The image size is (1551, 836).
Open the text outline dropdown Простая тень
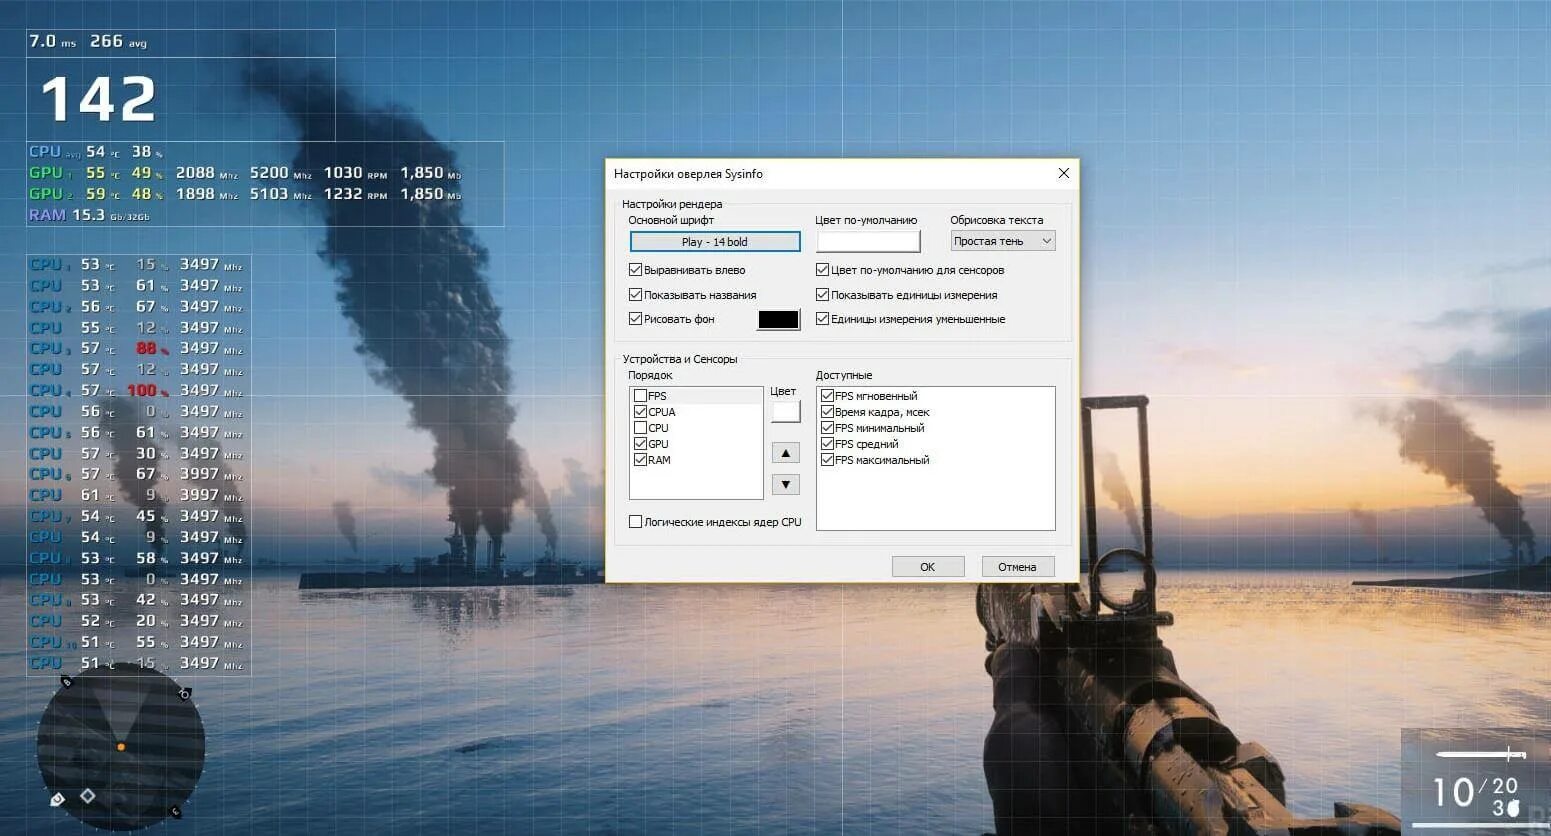pos(1002,241)
